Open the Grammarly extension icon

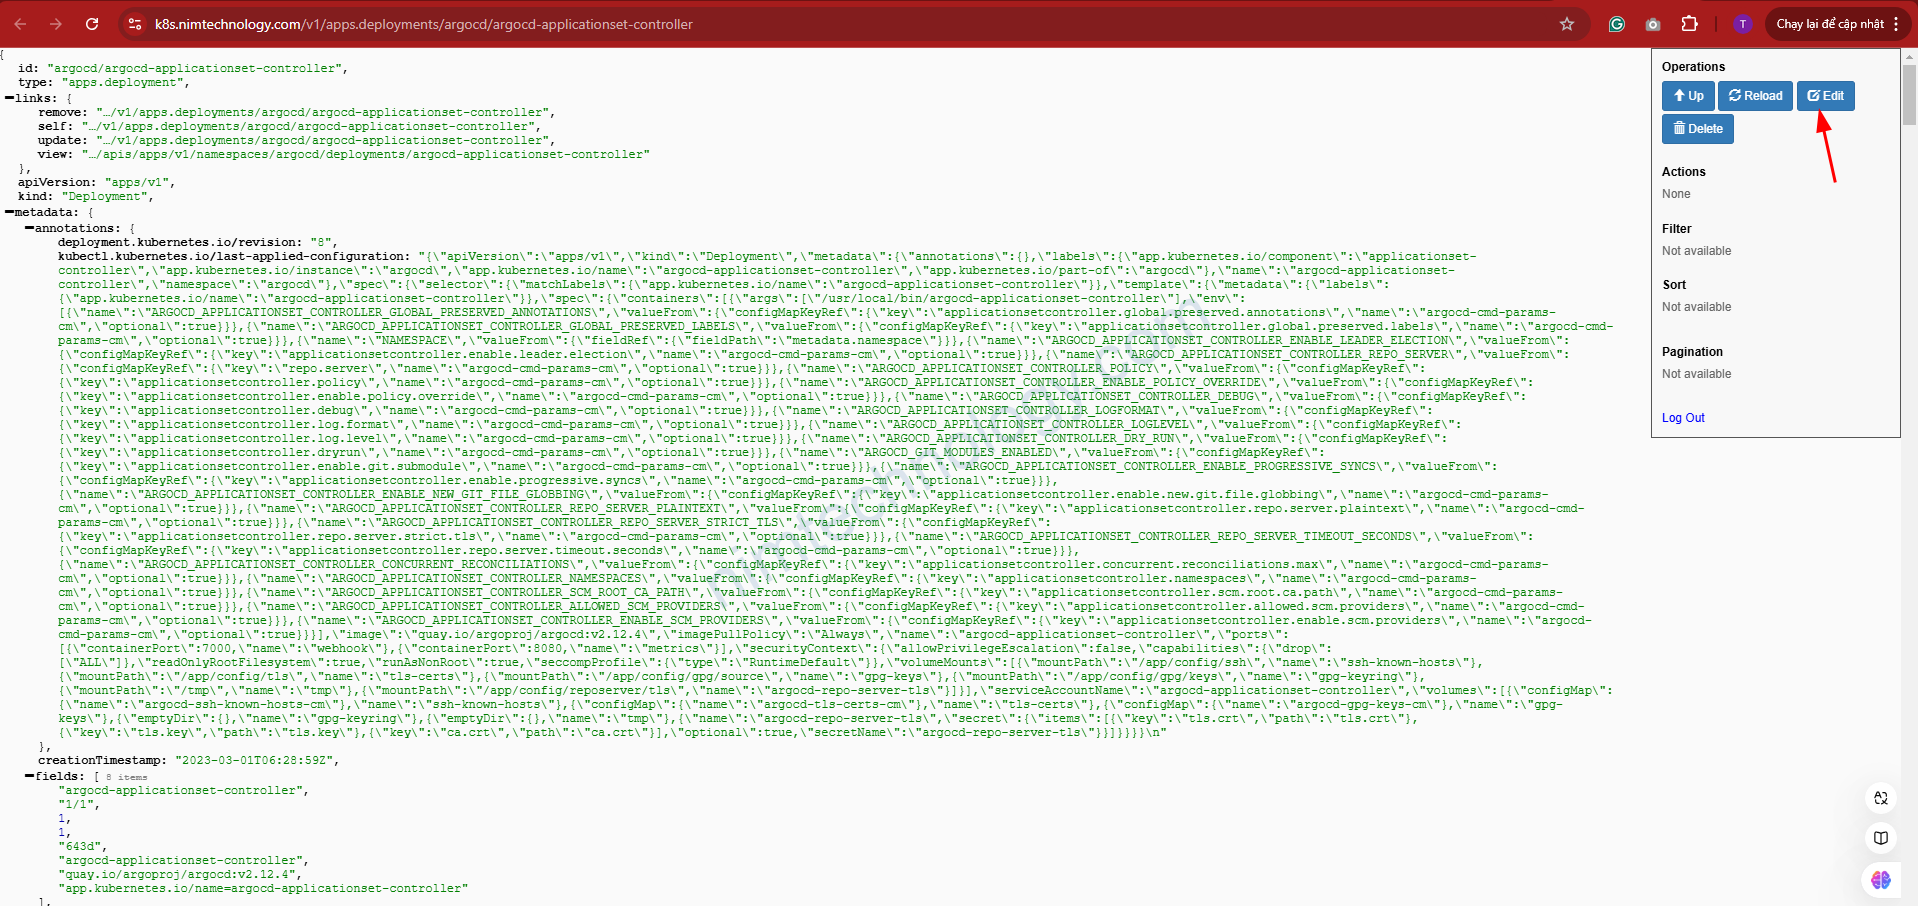click(x=1616, y=24)
